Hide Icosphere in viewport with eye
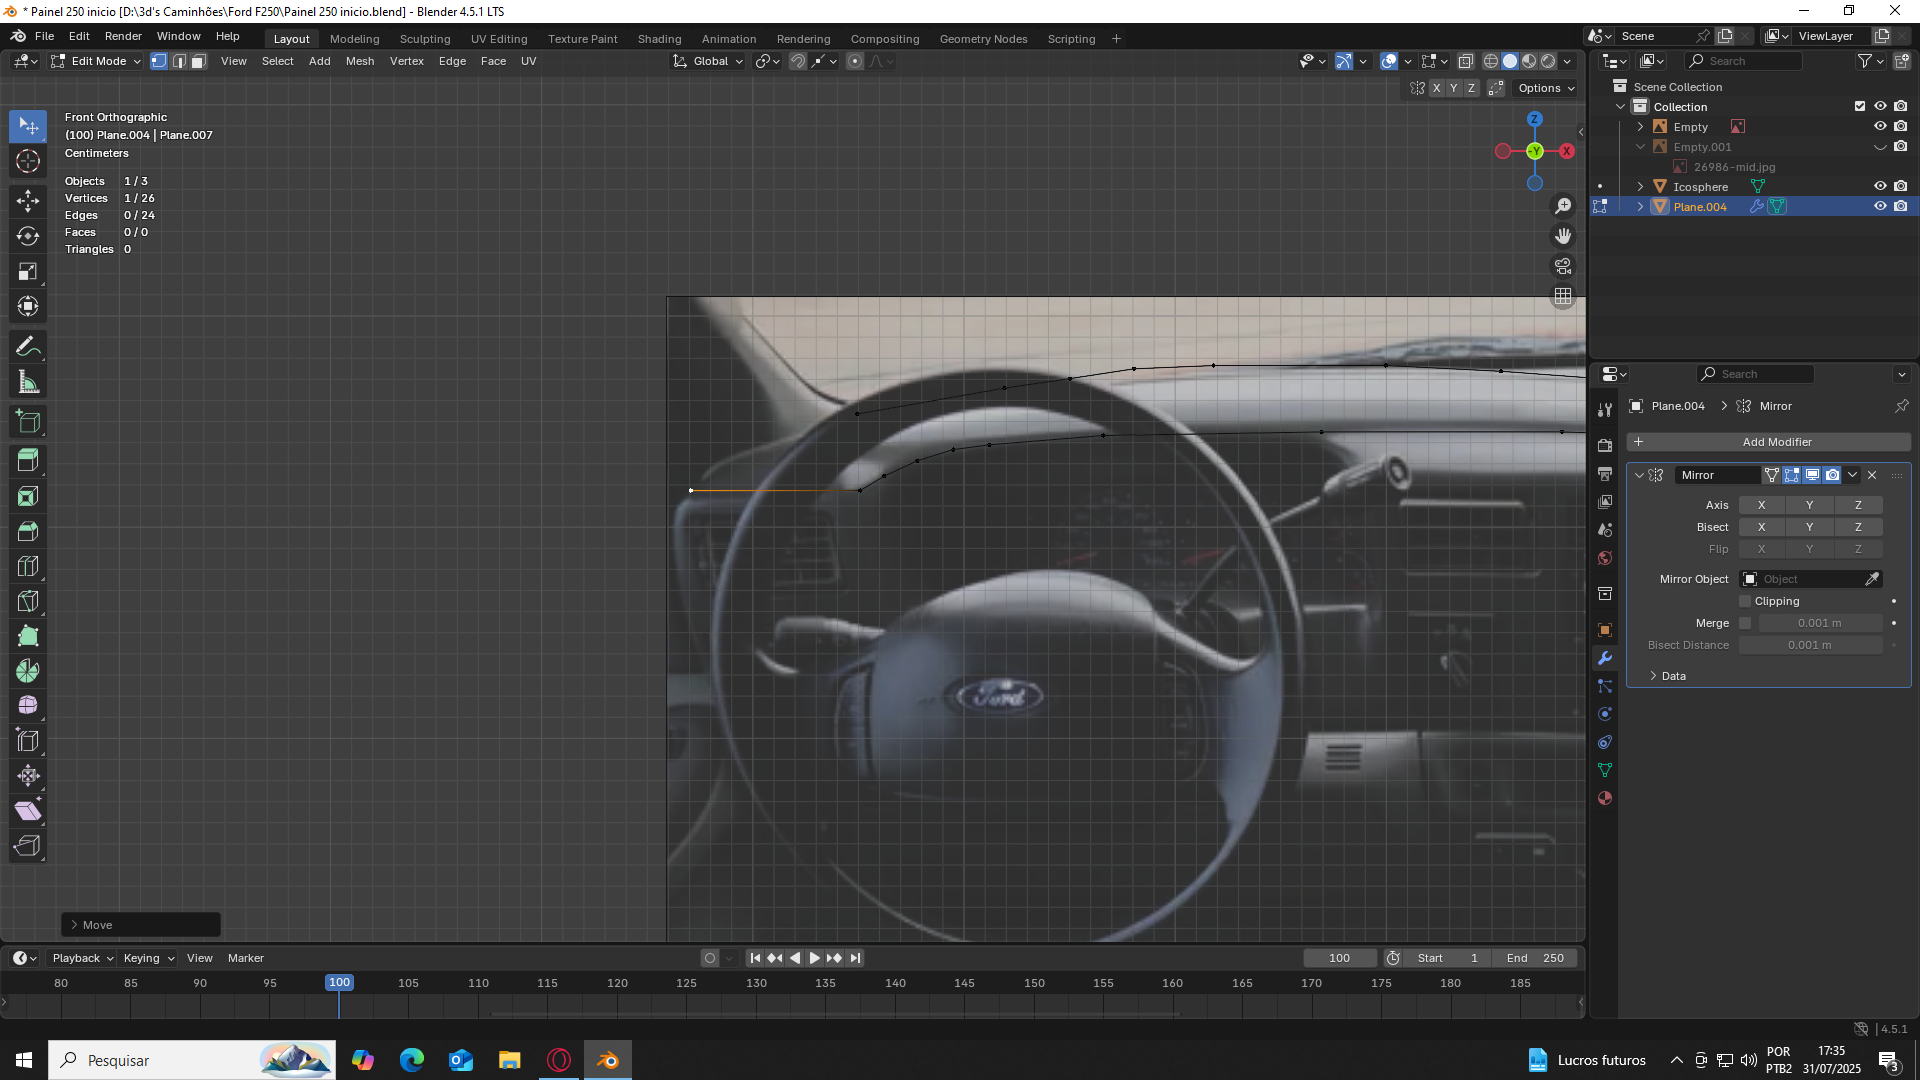Viewport: 1920px width, 1080px height. 1879,186
